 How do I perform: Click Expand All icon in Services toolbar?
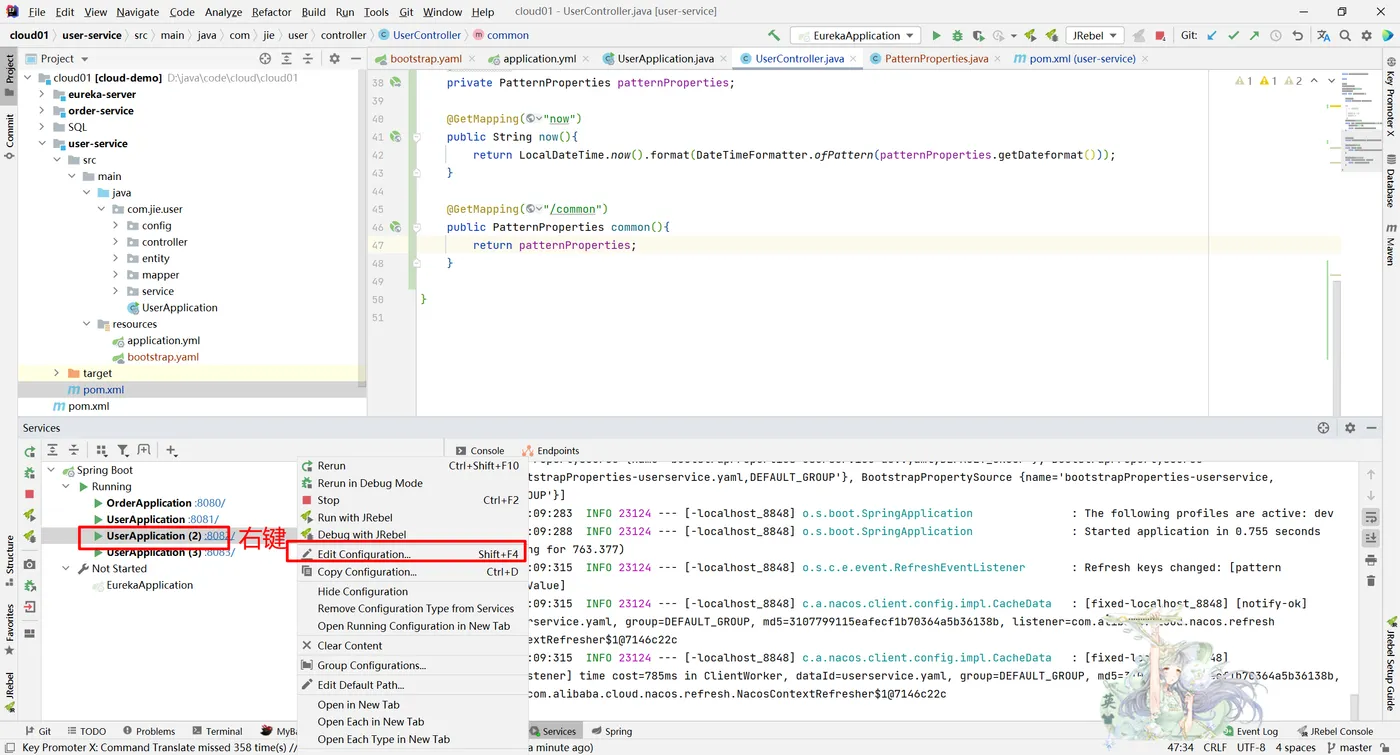[52, 451]
